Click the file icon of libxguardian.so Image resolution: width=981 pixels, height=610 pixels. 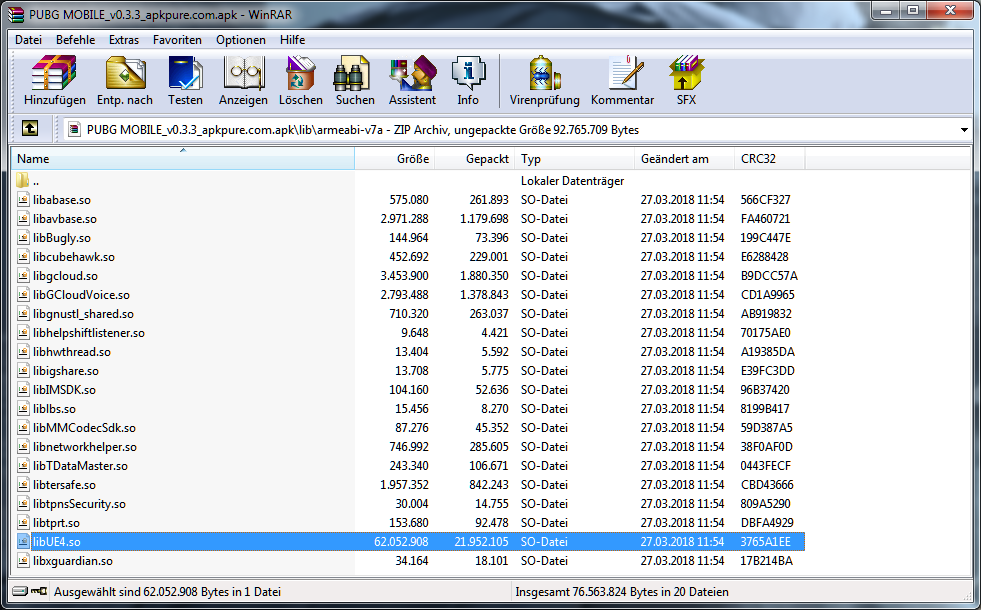(x=23, y=561)
